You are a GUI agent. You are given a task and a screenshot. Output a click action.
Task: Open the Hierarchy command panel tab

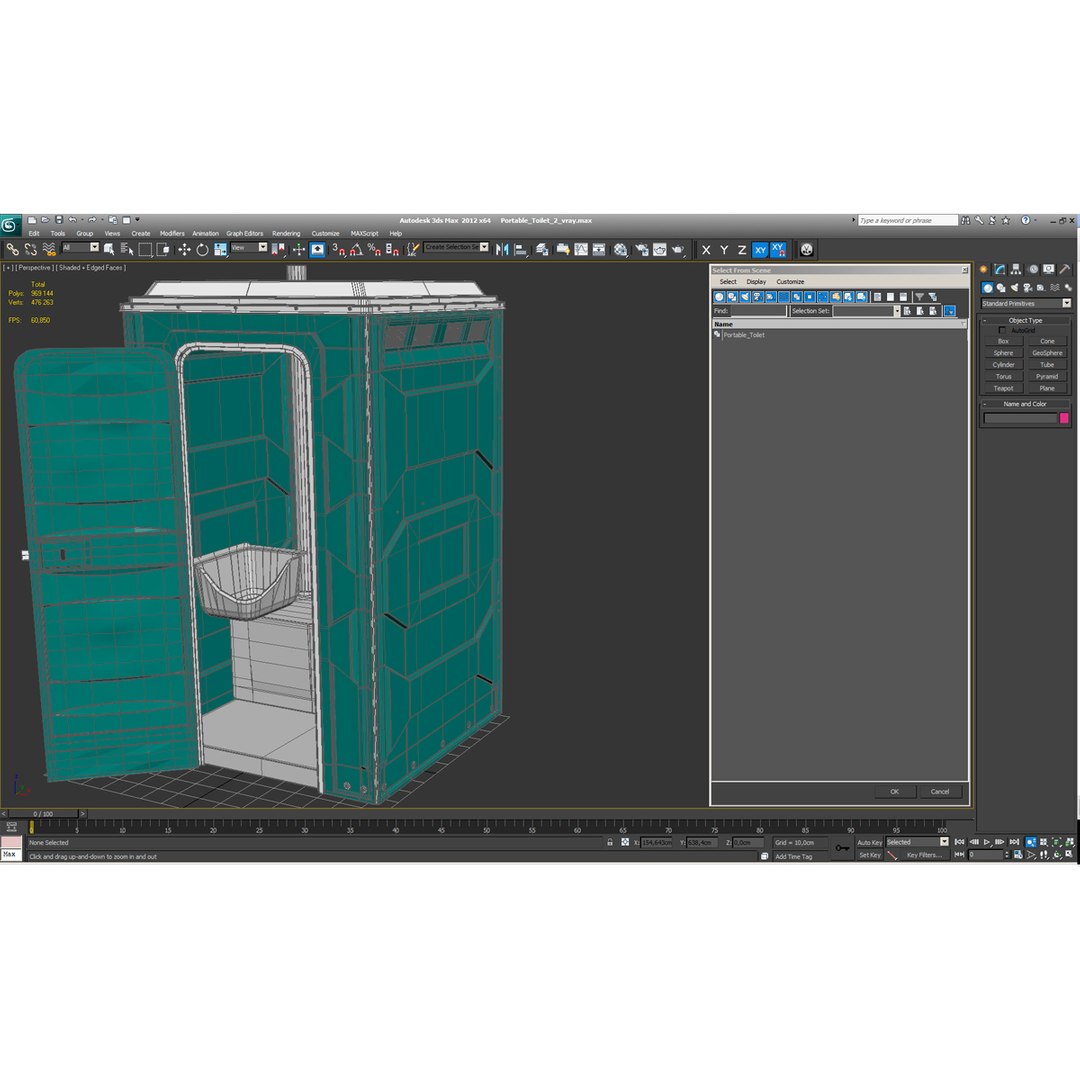pyautogui.click(x=1016, y=269)
